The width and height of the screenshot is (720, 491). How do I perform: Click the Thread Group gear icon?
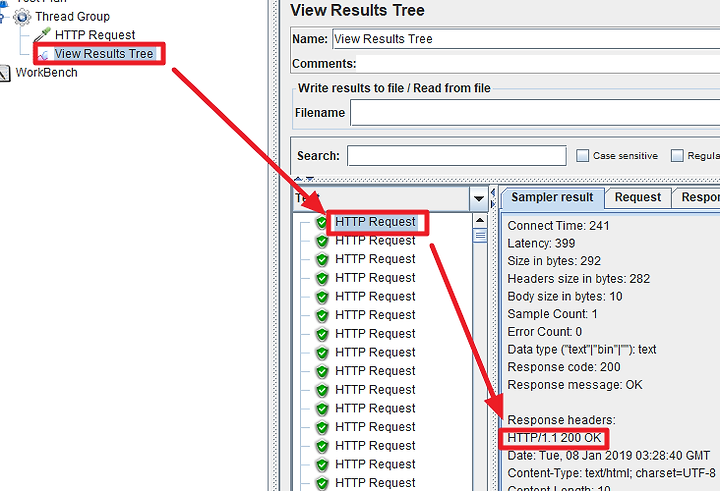(x=22, y=17)
